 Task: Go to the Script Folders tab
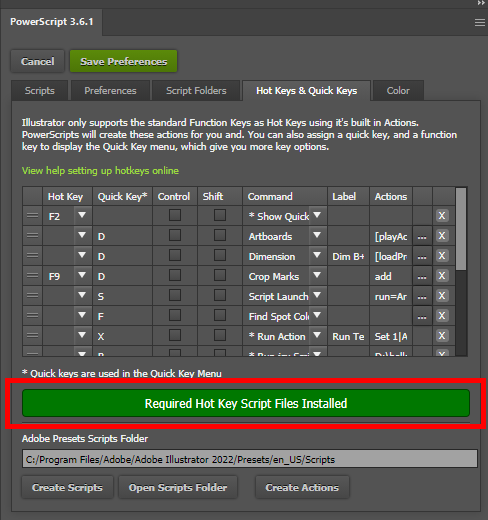[196, 91]
